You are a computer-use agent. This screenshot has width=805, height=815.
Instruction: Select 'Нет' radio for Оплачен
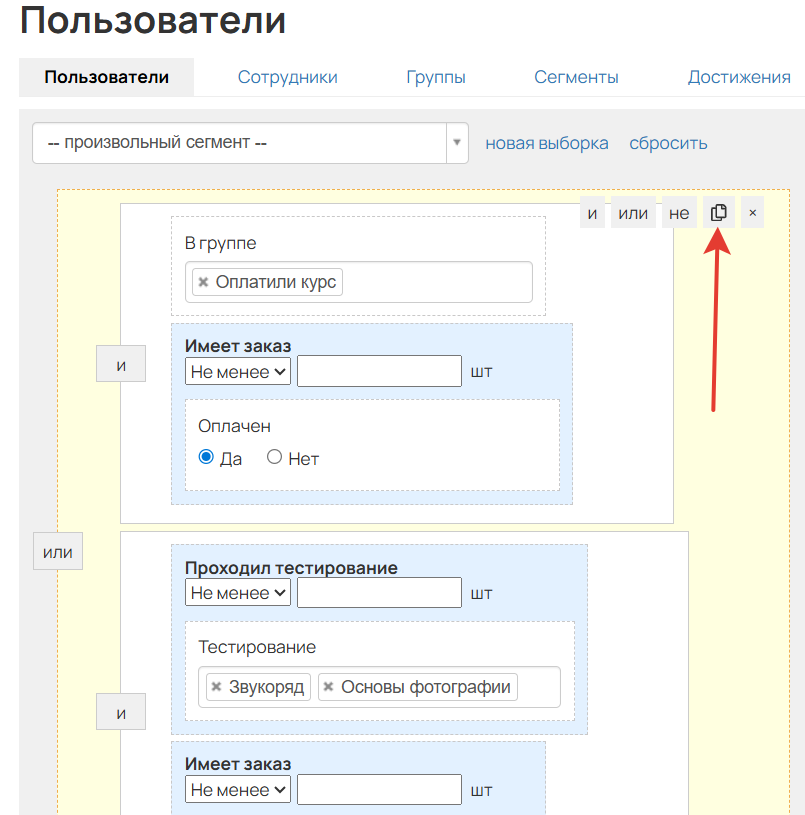pyautogui.click(x=274, y=458)
